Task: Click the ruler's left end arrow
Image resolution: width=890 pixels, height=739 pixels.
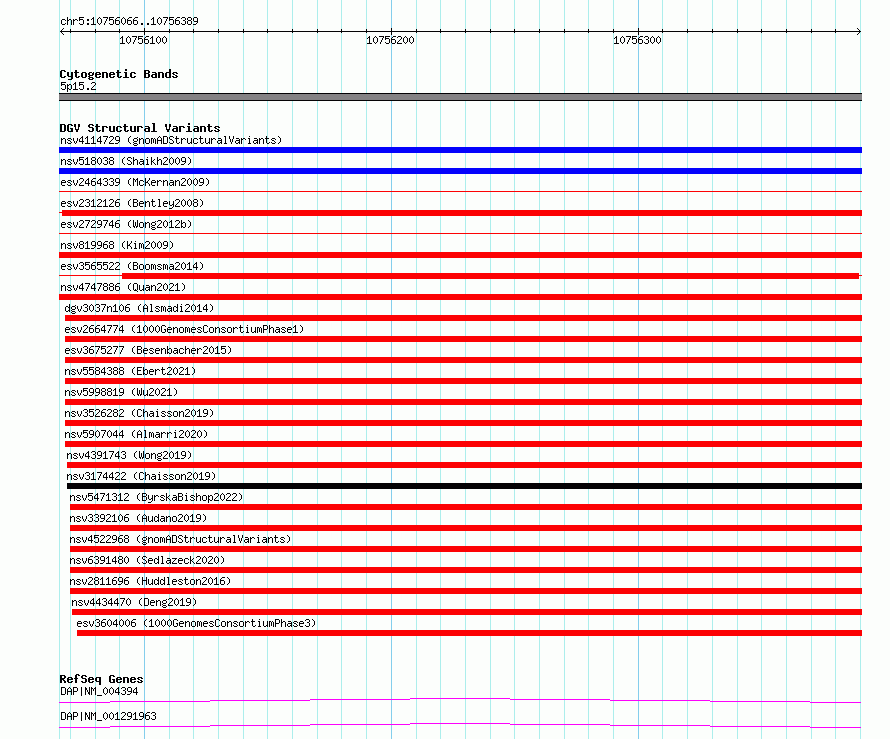Action: tap(62, 31)
